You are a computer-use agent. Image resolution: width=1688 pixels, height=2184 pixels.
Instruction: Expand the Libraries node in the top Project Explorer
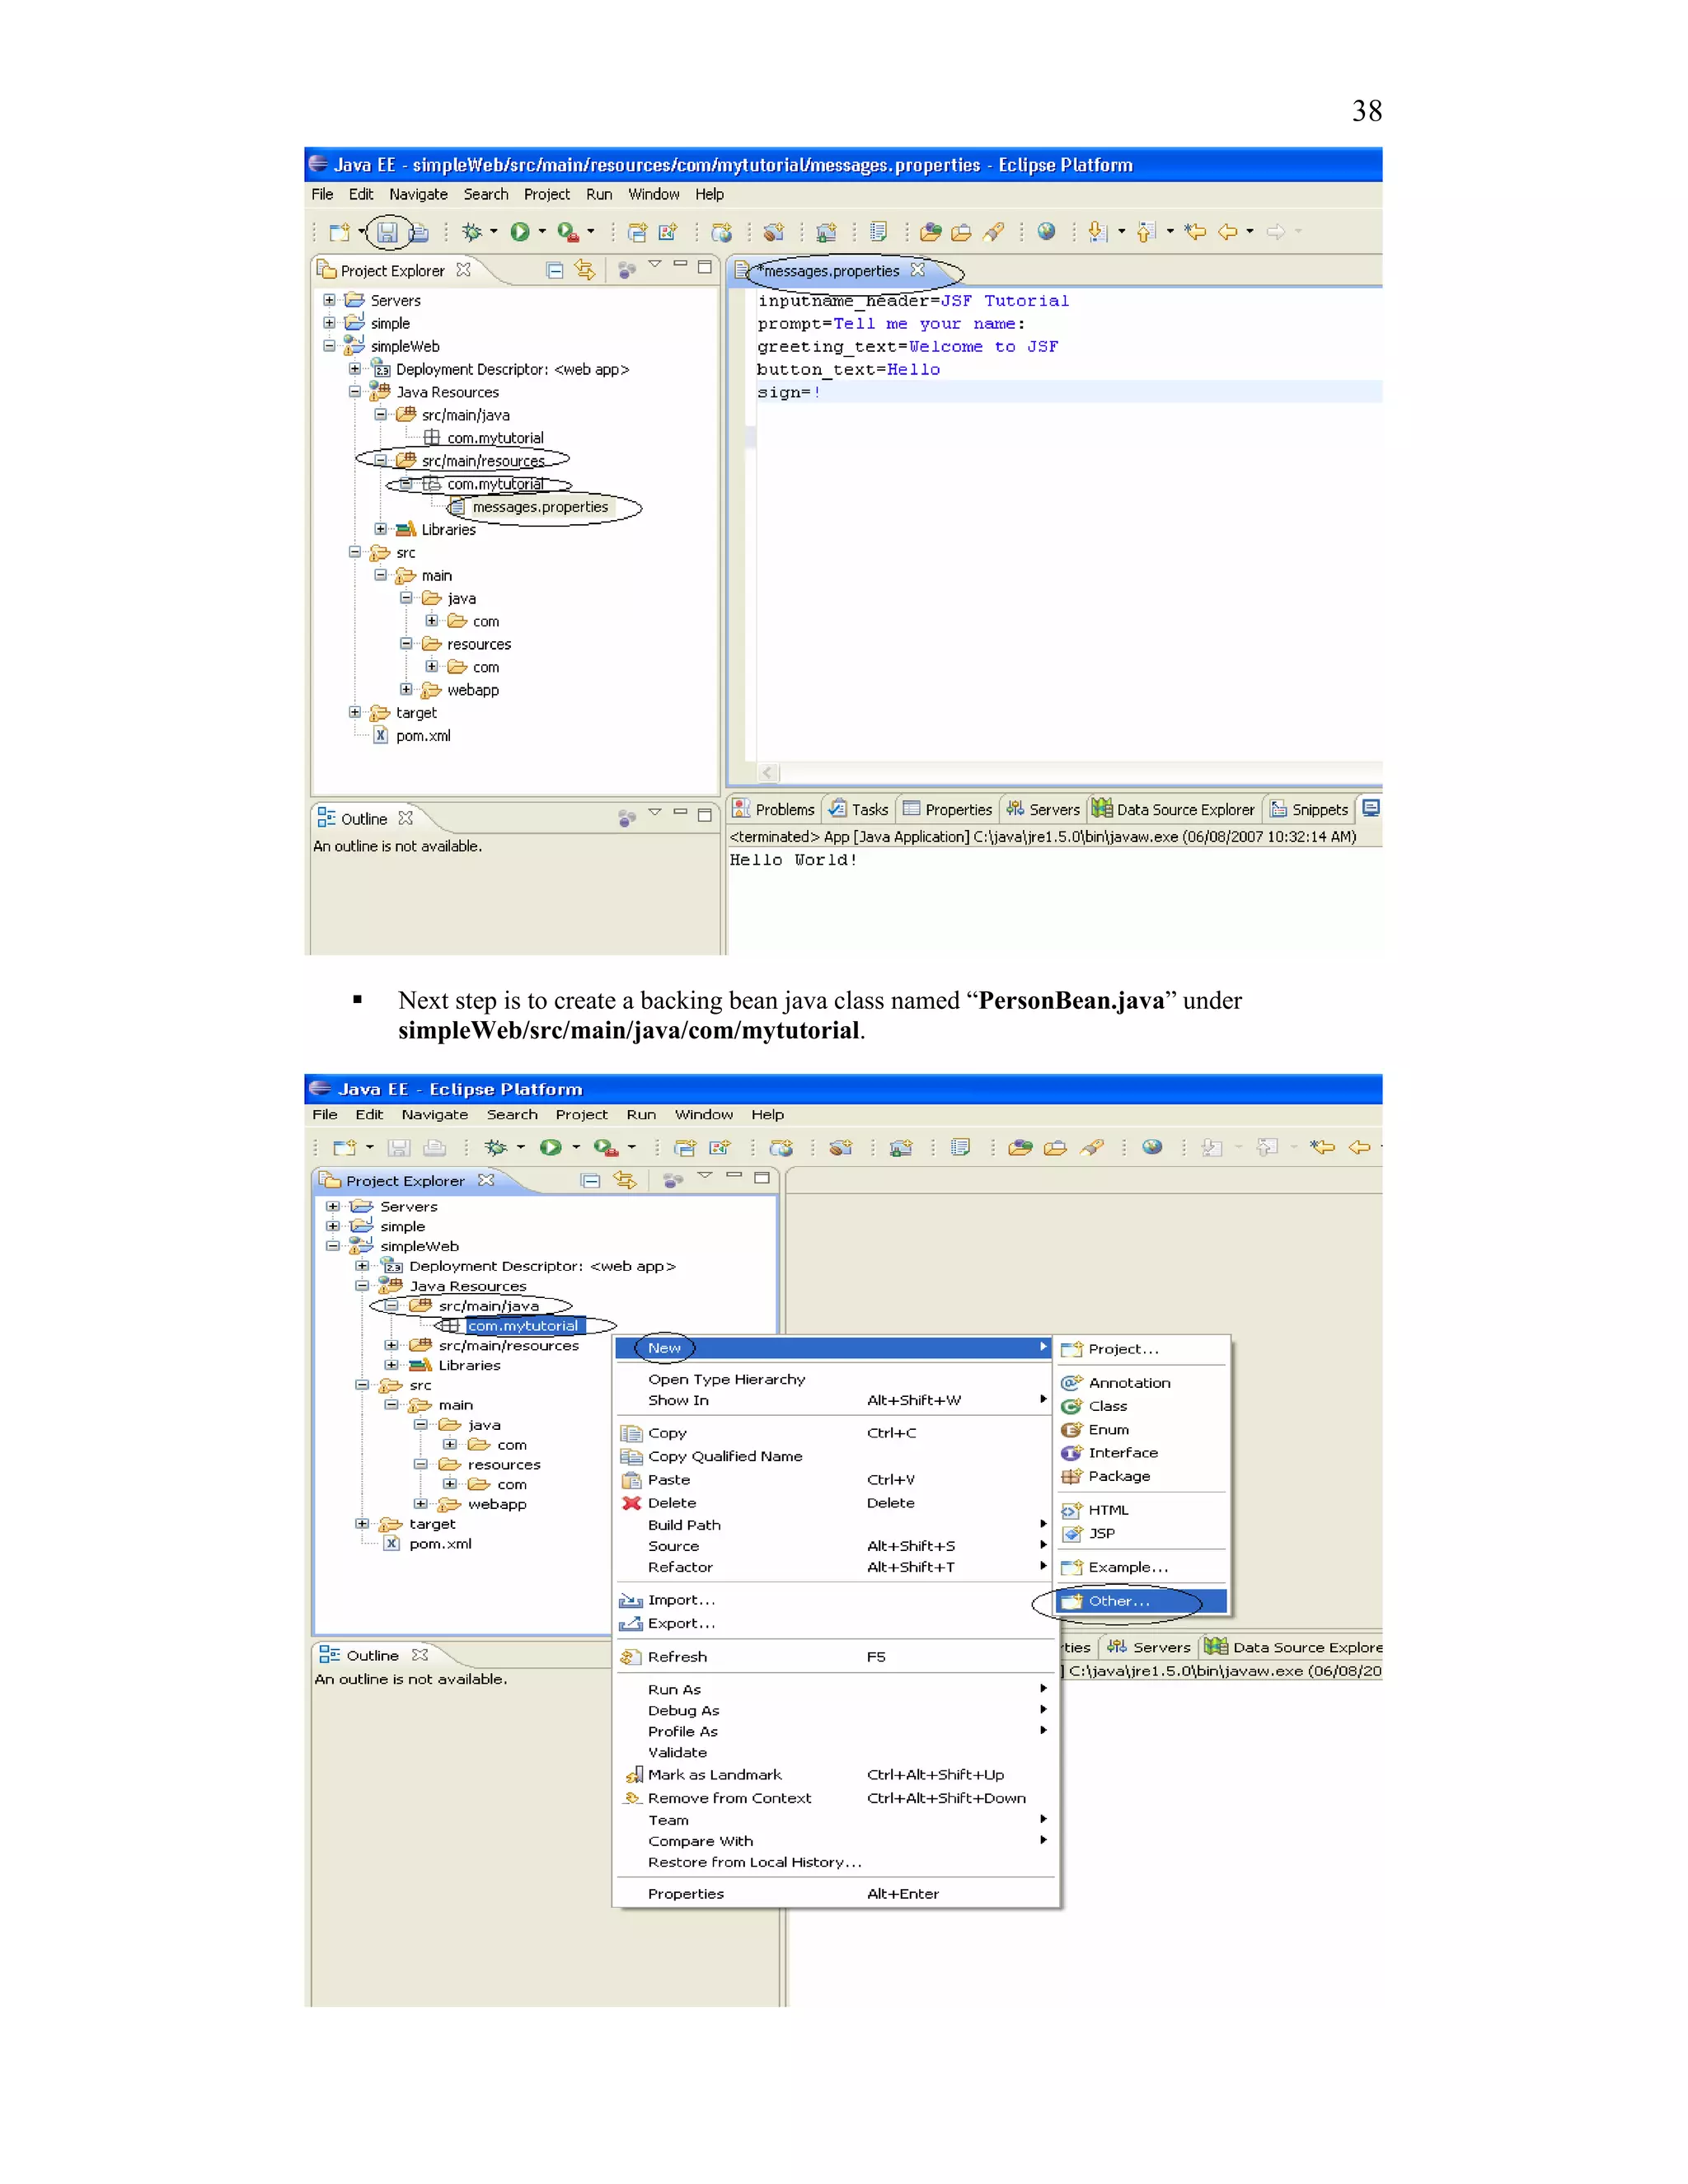pyautogui.click(x=380, y=529)
